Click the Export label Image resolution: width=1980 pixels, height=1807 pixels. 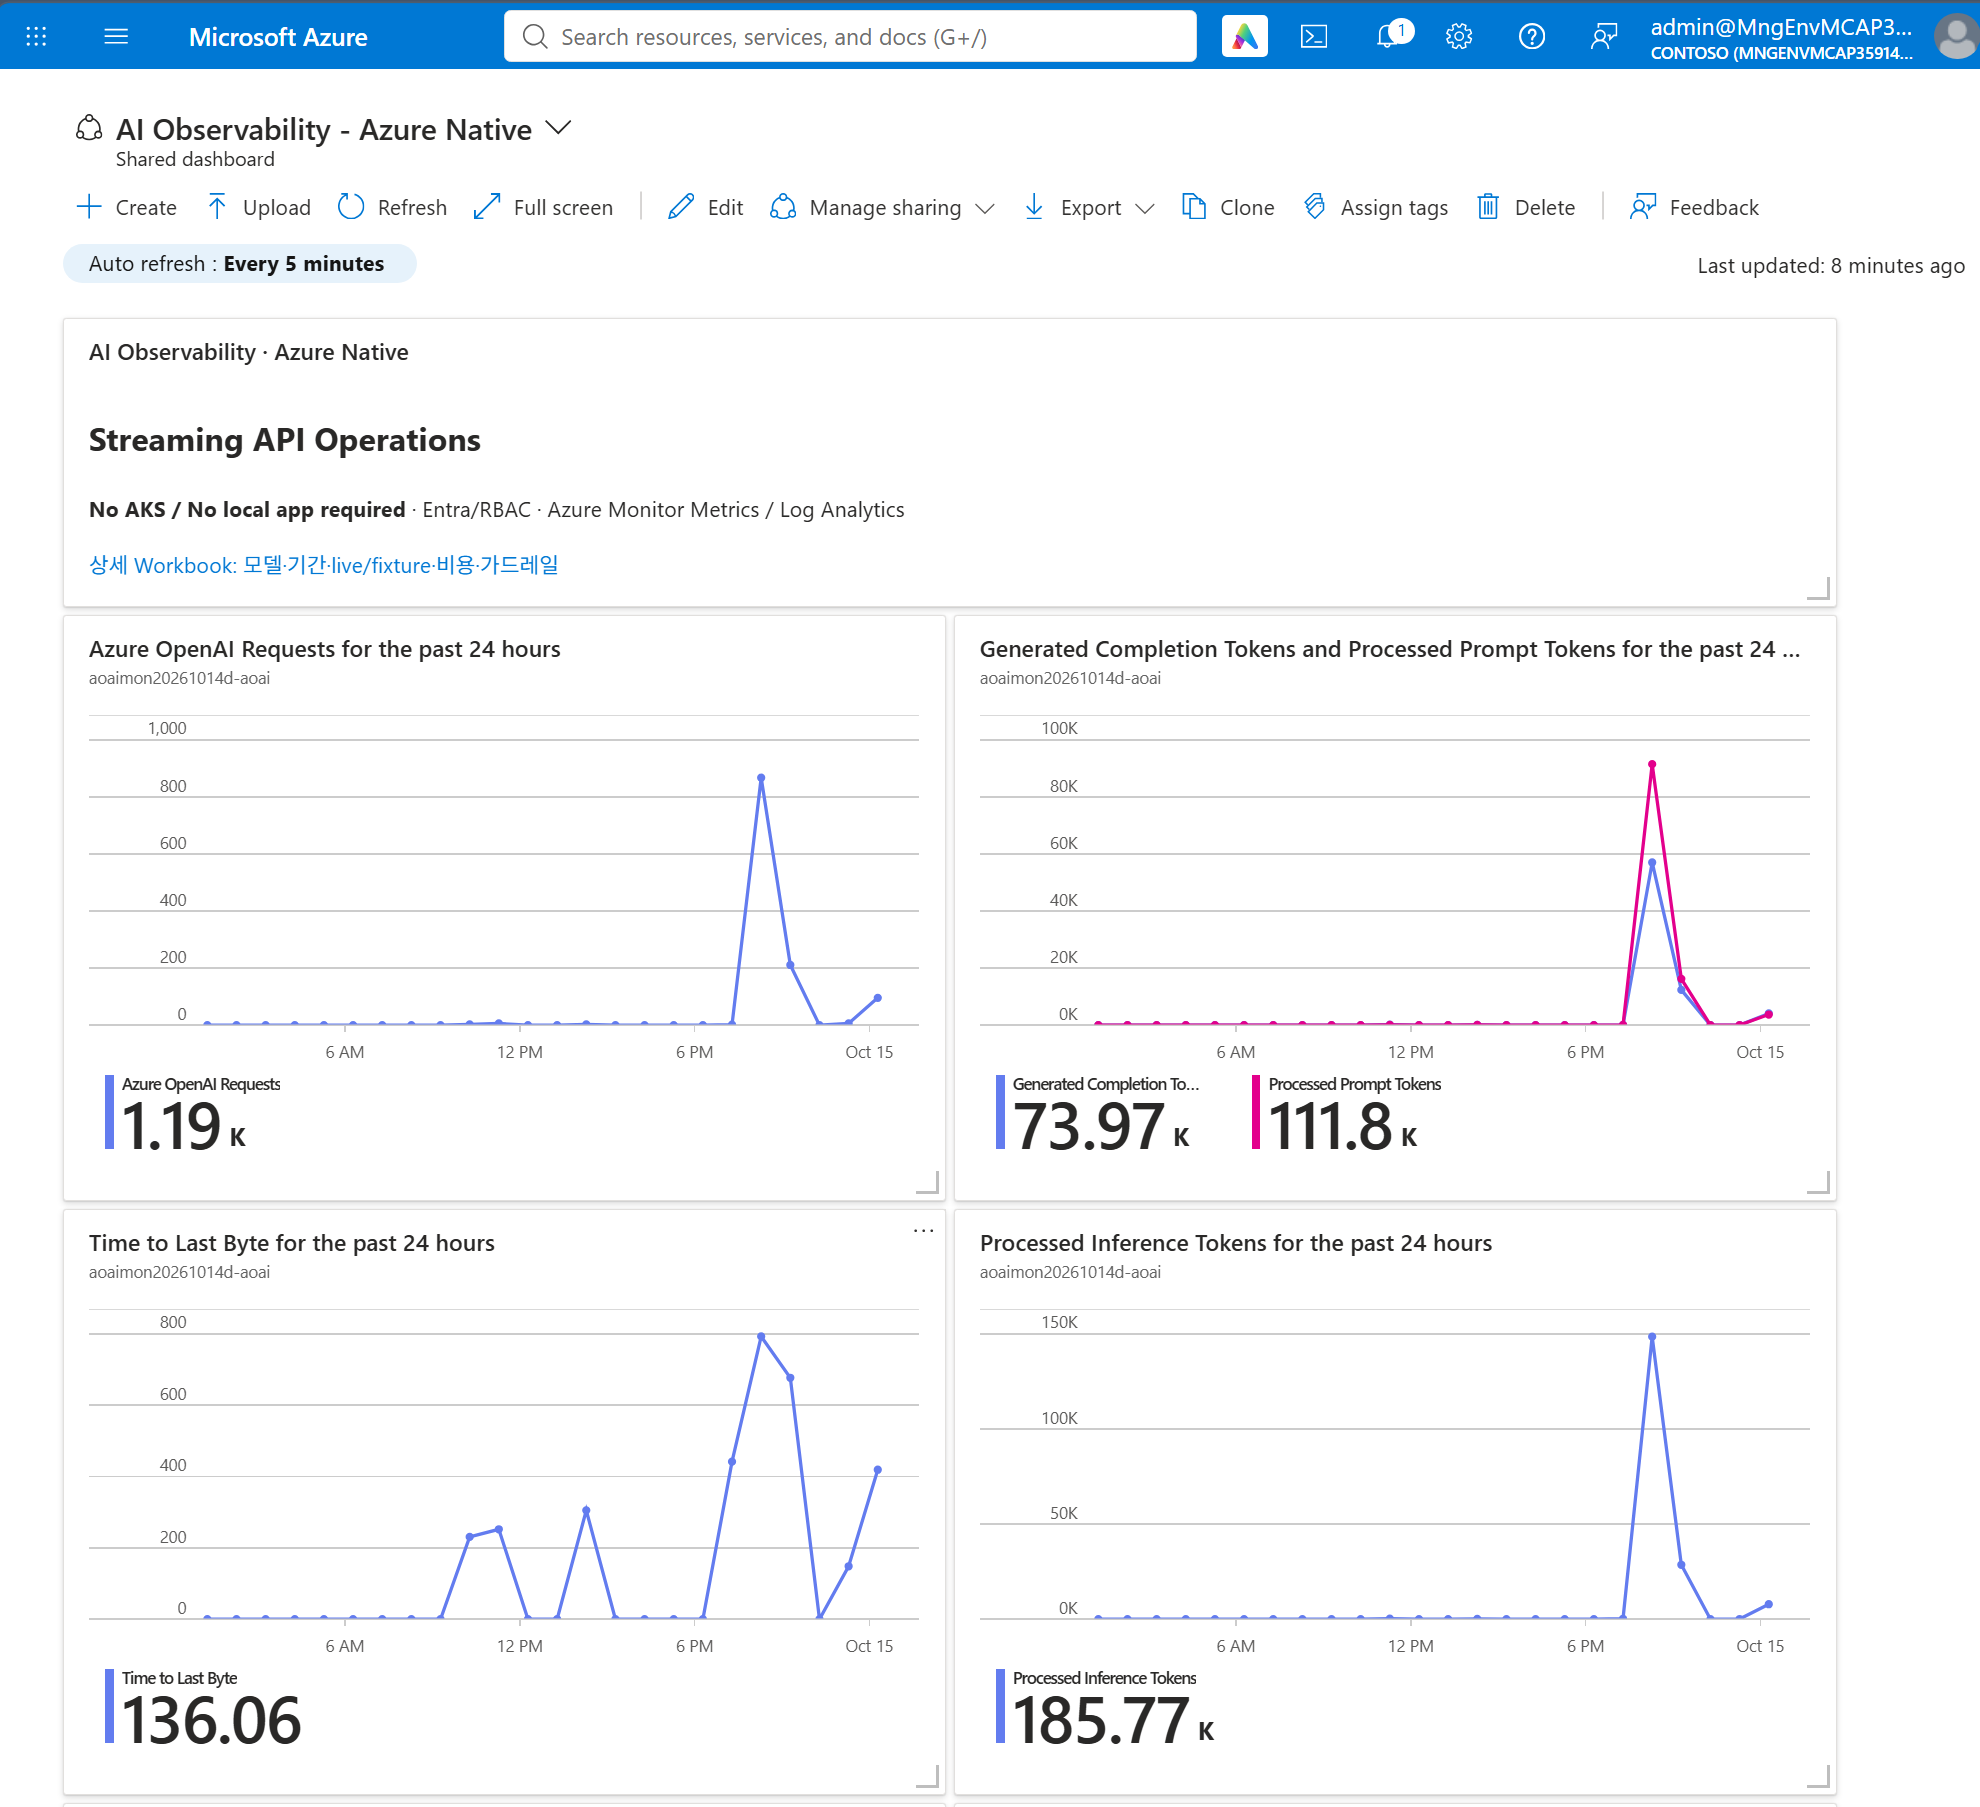point(1091,207)
